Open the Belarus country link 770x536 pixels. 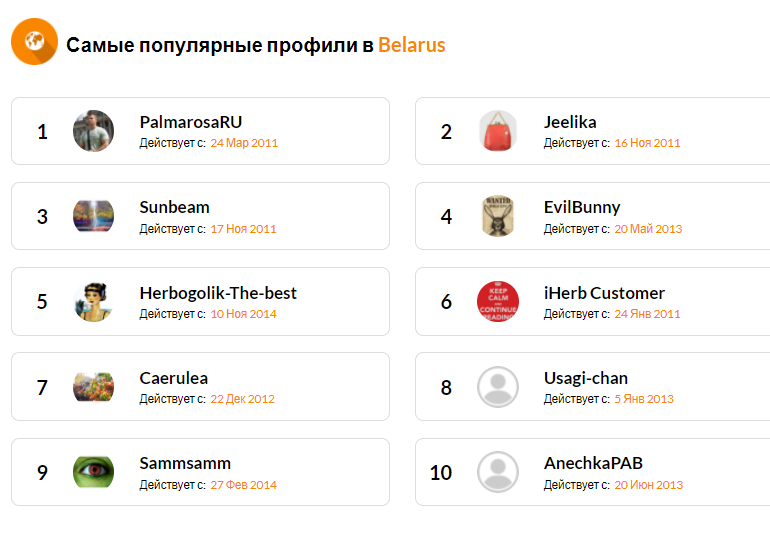412,45
